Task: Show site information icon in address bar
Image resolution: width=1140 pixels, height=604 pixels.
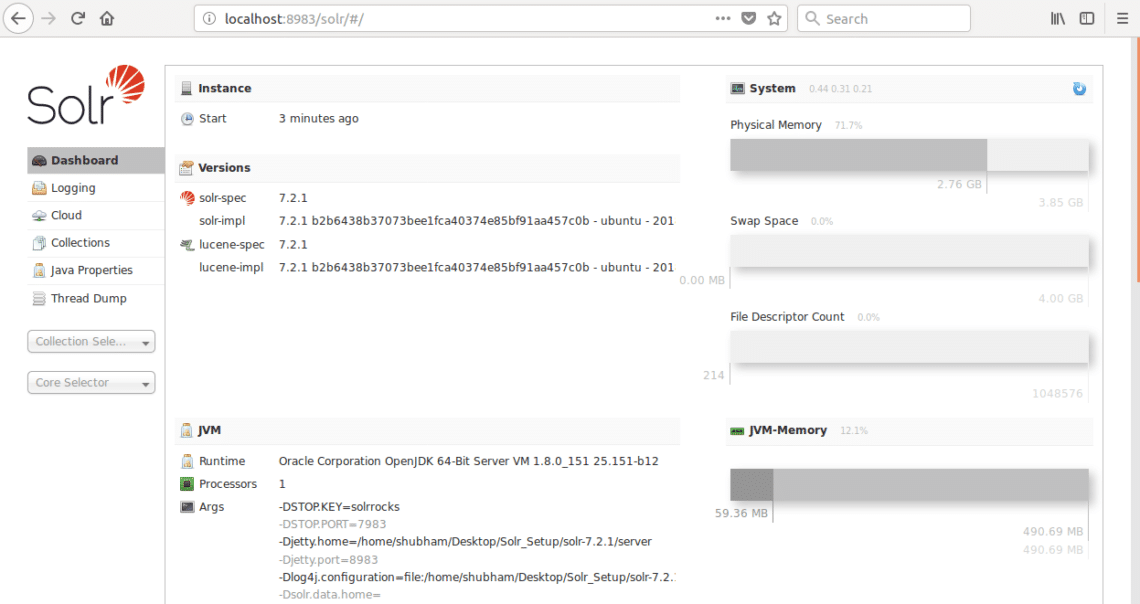Action: [x=209, y=19]
